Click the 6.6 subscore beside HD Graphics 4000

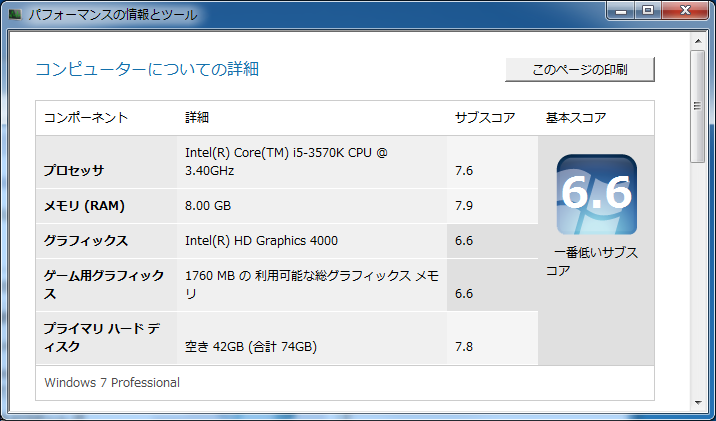point(464,241)
